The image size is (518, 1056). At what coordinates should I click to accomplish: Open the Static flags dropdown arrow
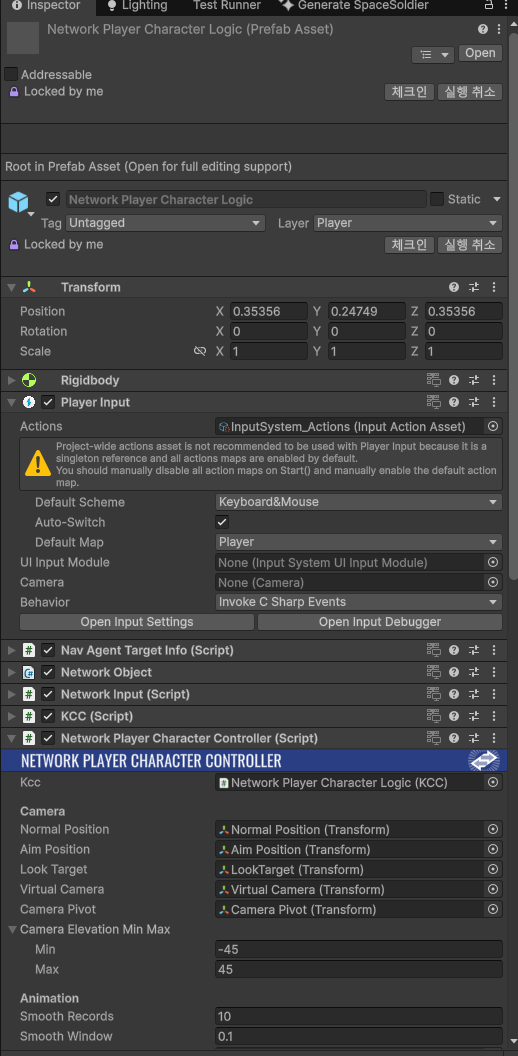[497, 199]
